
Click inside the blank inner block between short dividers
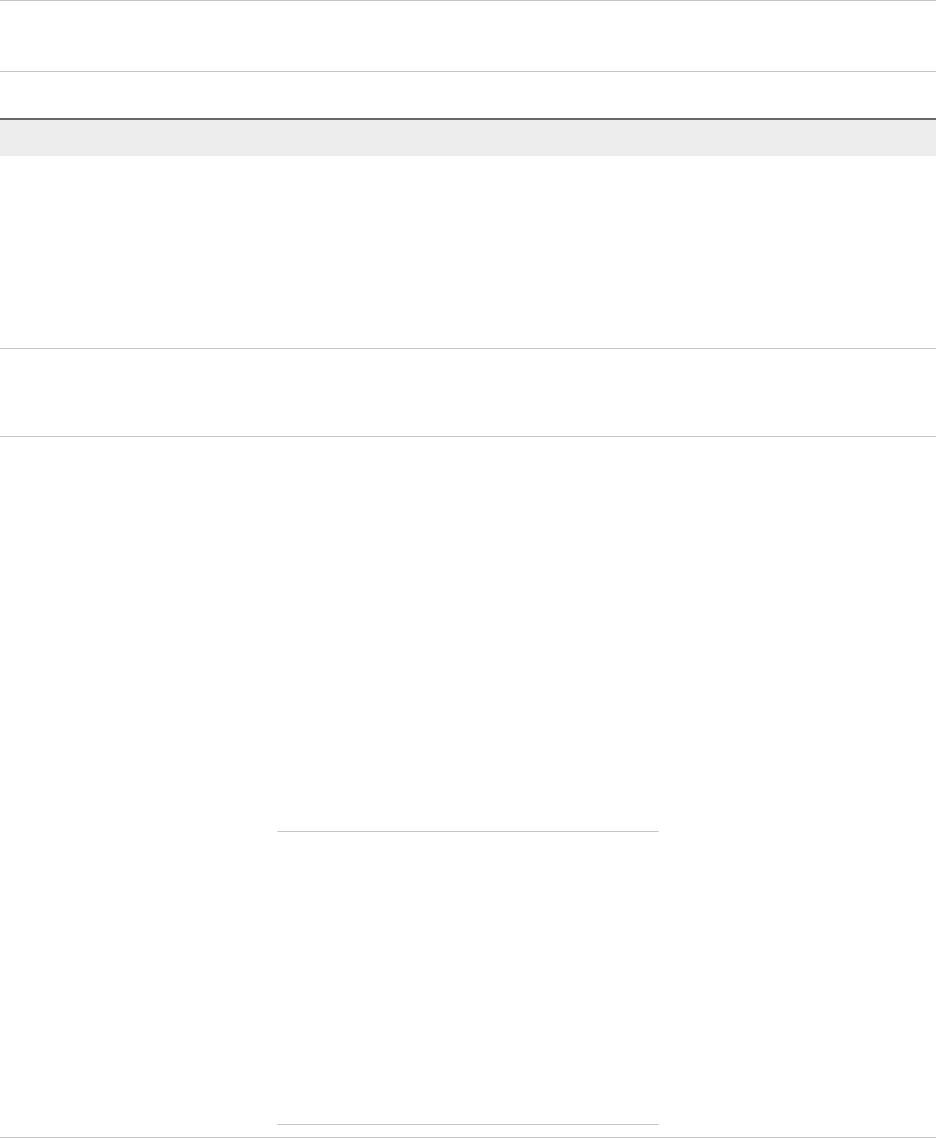click(468, 978)
